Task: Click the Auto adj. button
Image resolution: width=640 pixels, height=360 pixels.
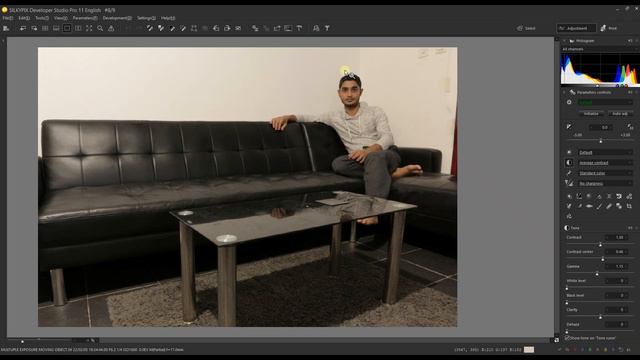Action: pos(620,113)
